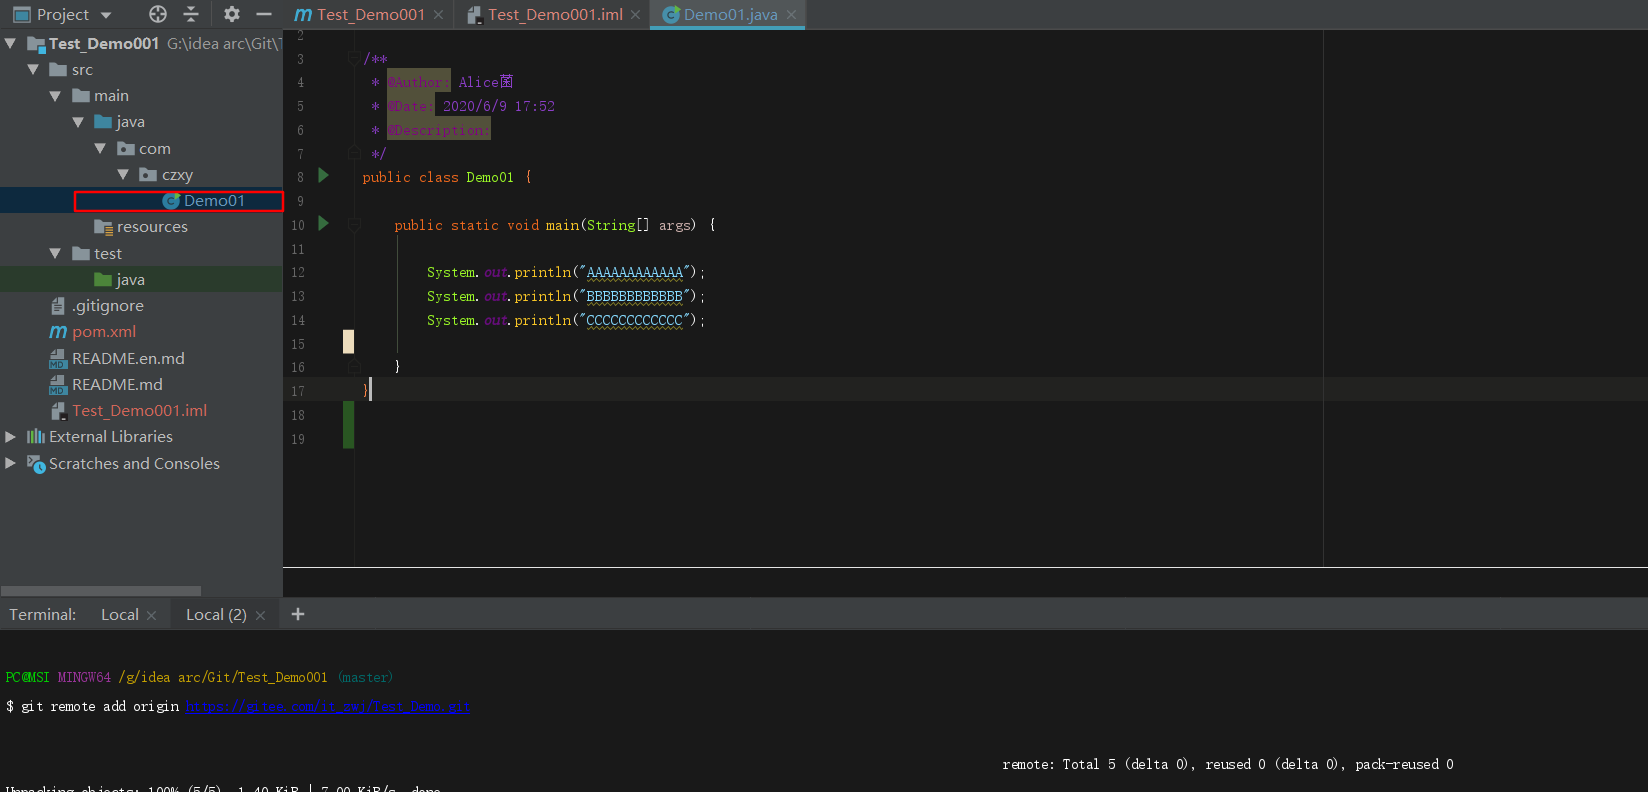The width and height of the screenshot is (1648, 792).
Task: Close the Local (2) terminal tab
Action: point(260,616)
